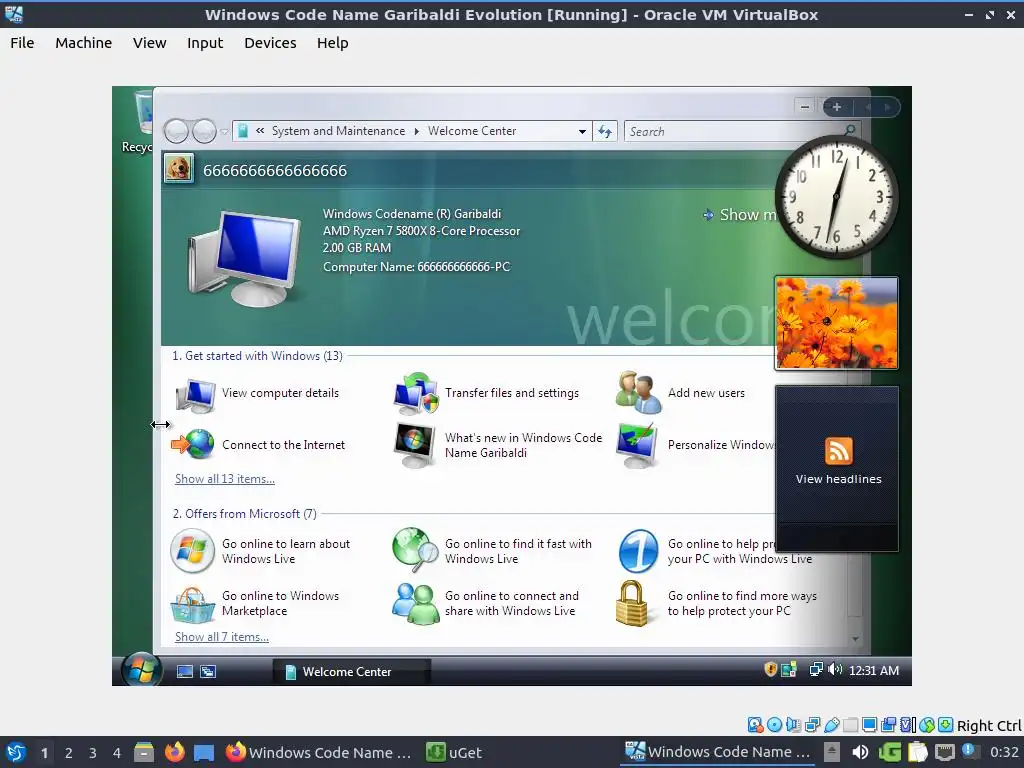The height and width of the screenshot is (768, 1024).
Task: Click the flower slideshow gadget thumbnail
Action: pyautogui.click(x=837, y=323)
